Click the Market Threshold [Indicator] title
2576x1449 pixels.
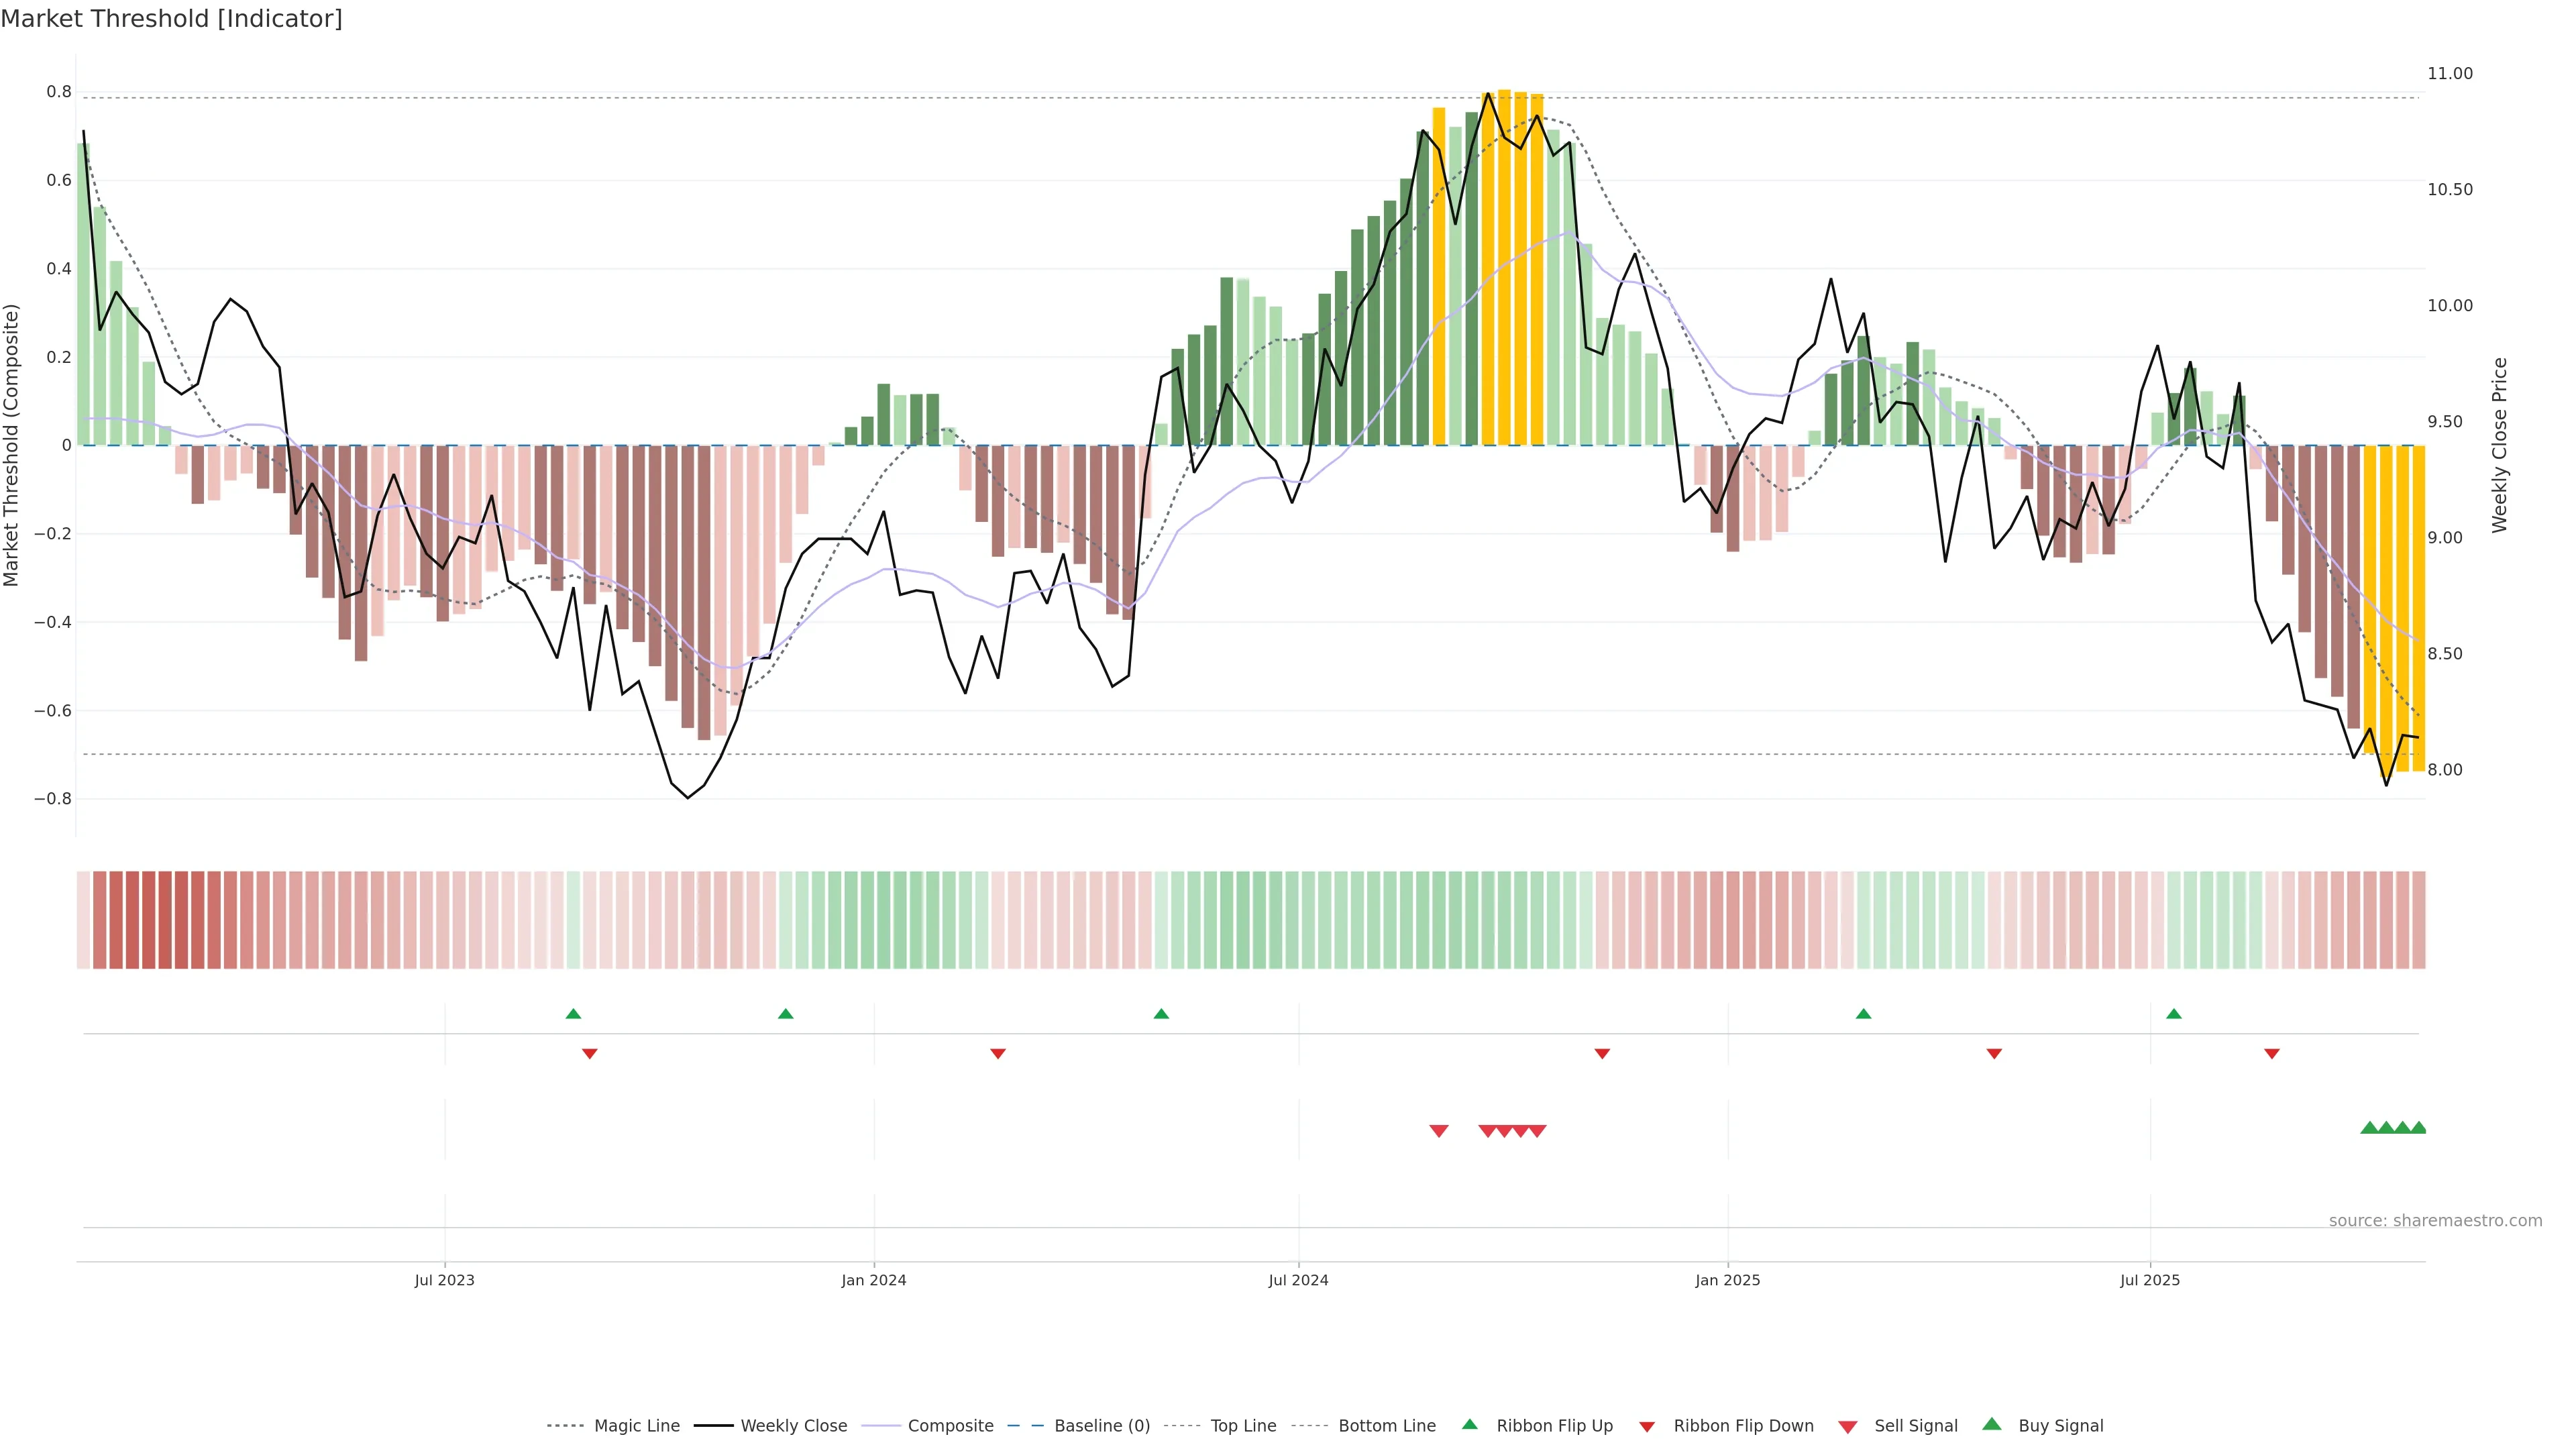(172, 19)
